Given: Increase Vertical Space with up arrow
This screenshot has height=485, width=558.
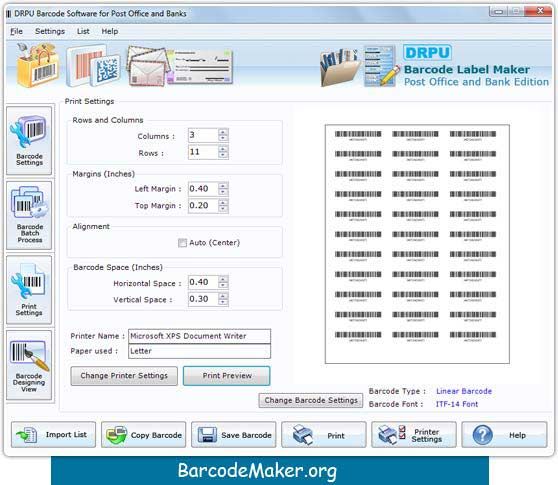Looking at the screenshot, I should point(223,296).
